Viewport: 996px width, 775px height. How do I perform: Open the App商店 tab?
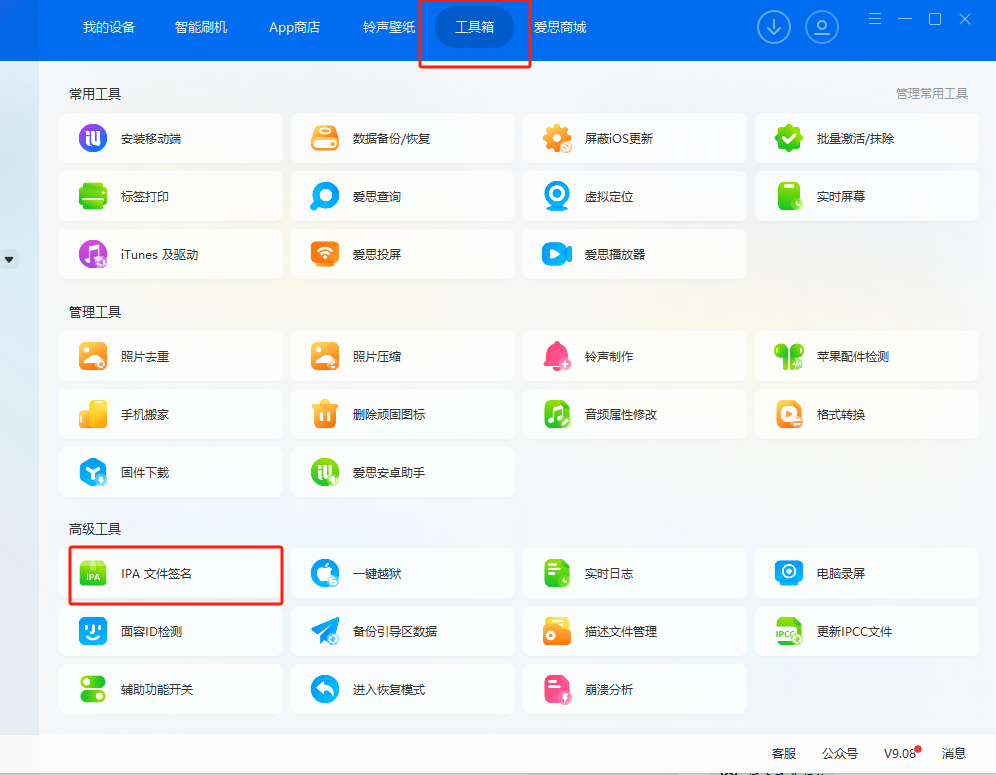pyautogui.click(x=294, y=27)
